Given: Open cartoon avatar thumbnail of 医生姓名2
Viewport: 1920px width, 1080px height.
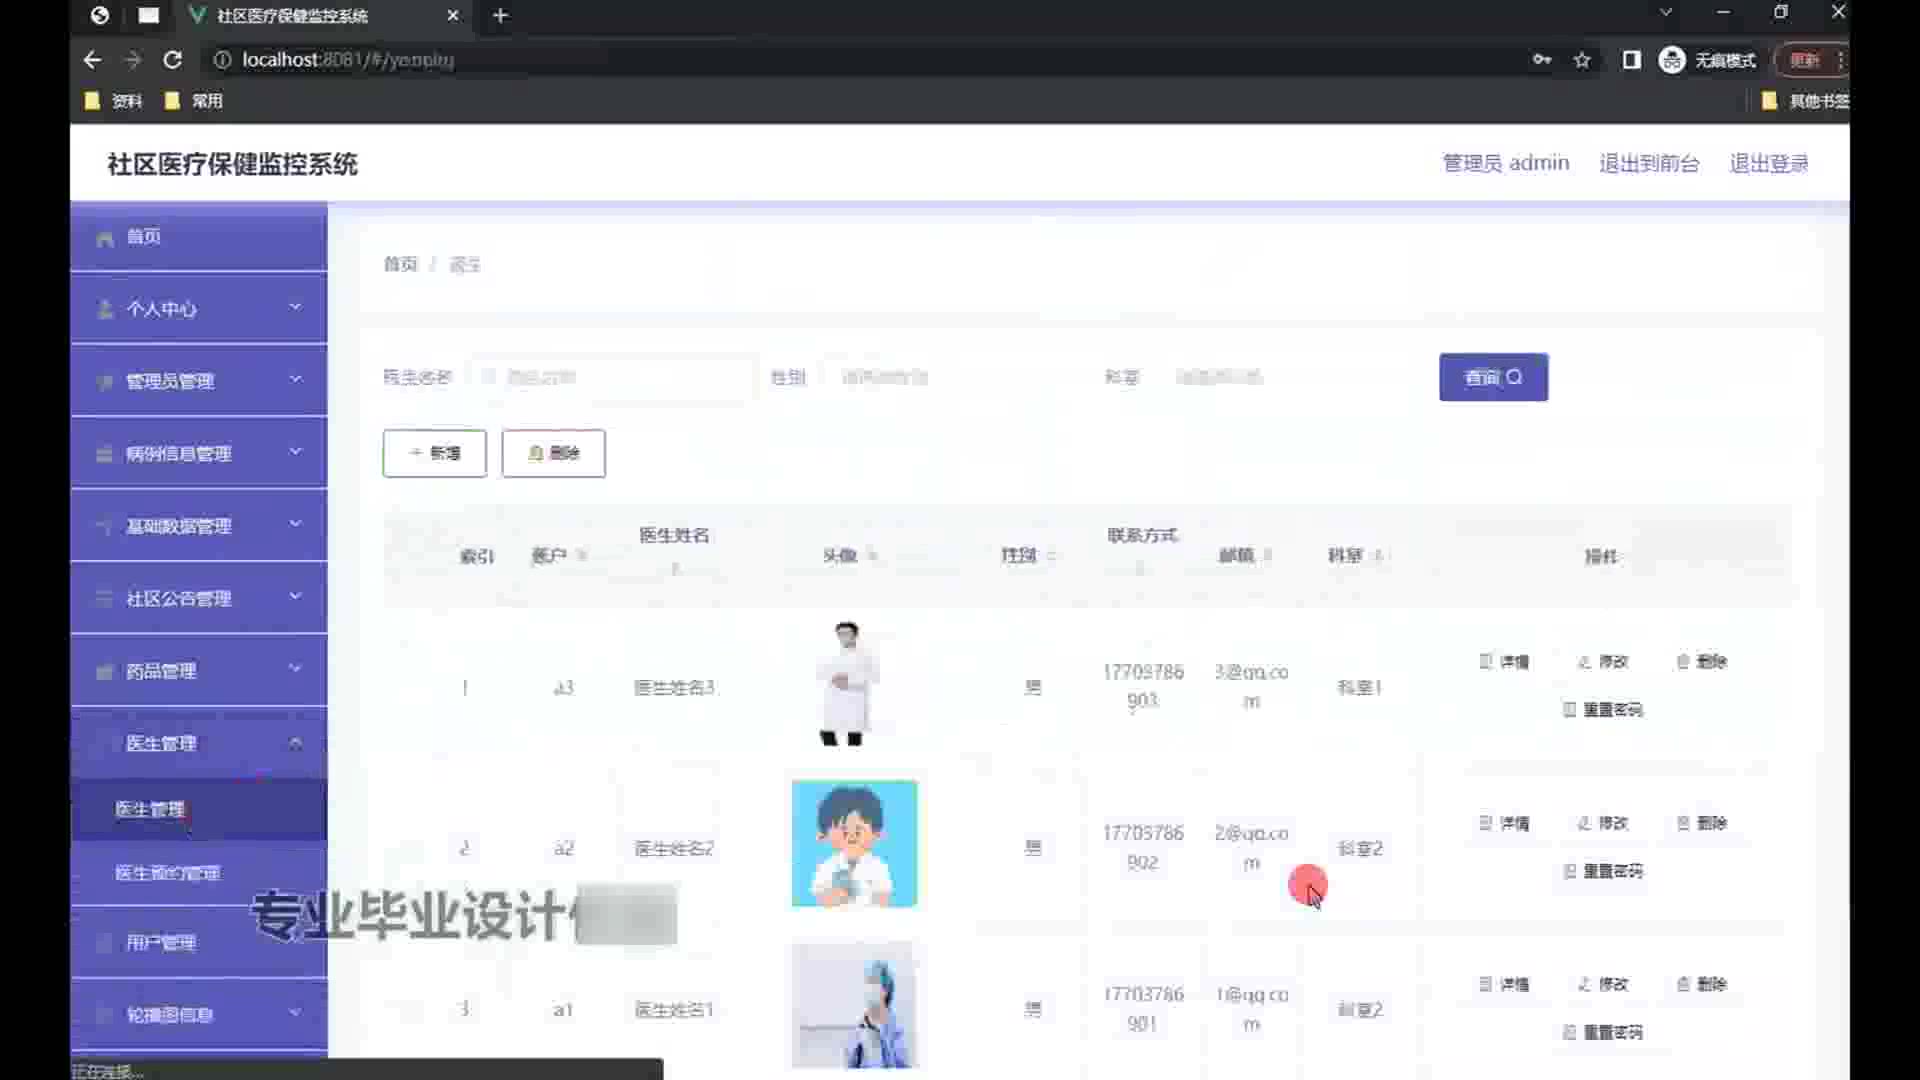Looking at the screenshot, I should (854, 844).
